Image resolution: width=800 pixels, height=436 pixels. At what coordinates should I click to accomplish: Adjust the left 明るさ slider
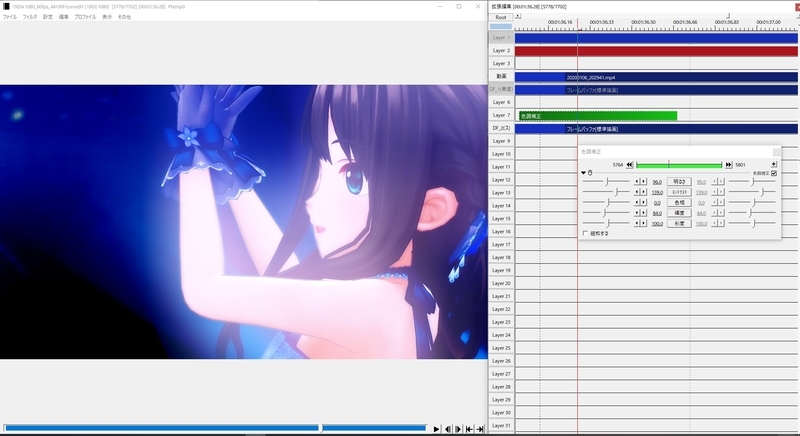tap(606, 182)
